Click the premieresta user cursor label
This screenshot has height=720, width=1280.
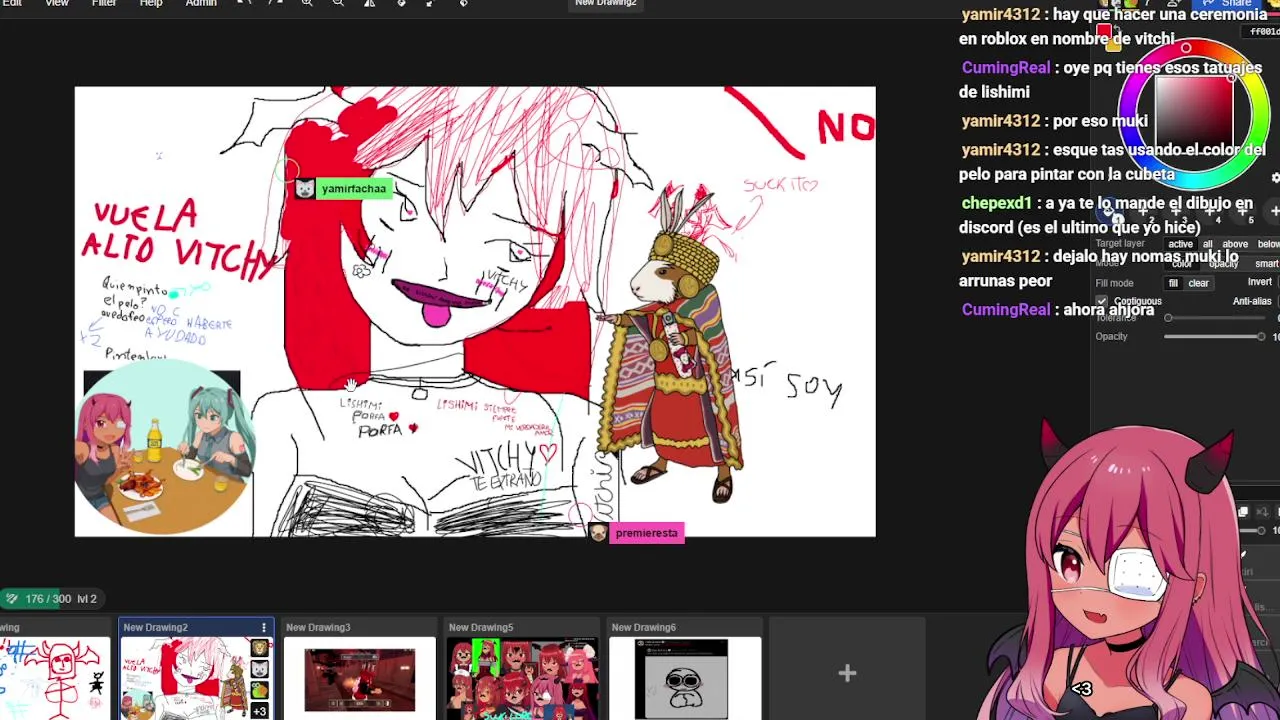point(646,533)
